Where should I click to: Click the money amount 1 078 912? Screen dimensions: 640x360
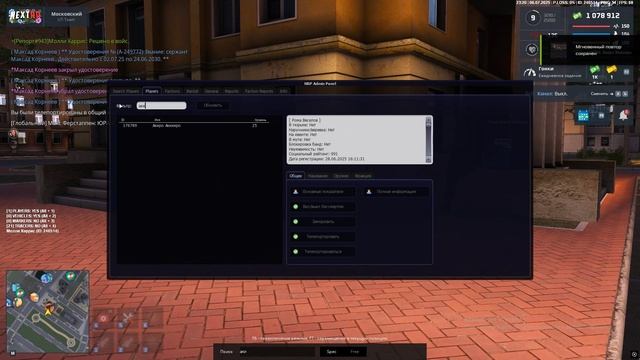[x=602, y=16]
